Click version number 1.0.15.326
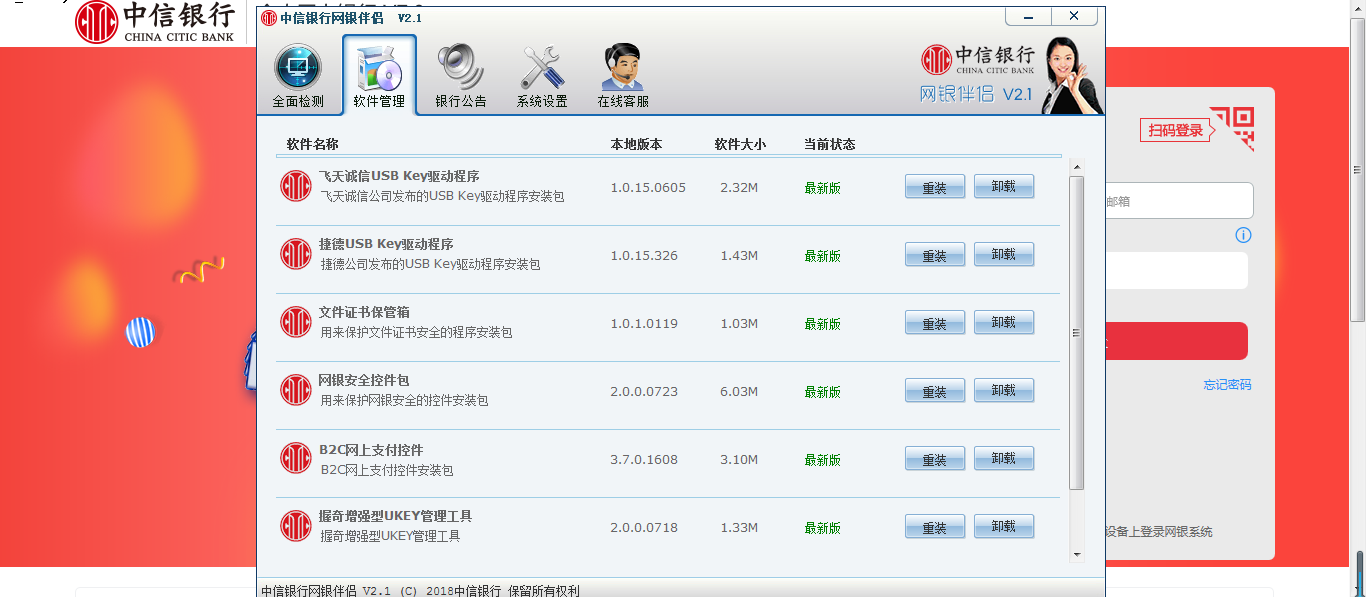1366x597 pixels. pos(644,256)
